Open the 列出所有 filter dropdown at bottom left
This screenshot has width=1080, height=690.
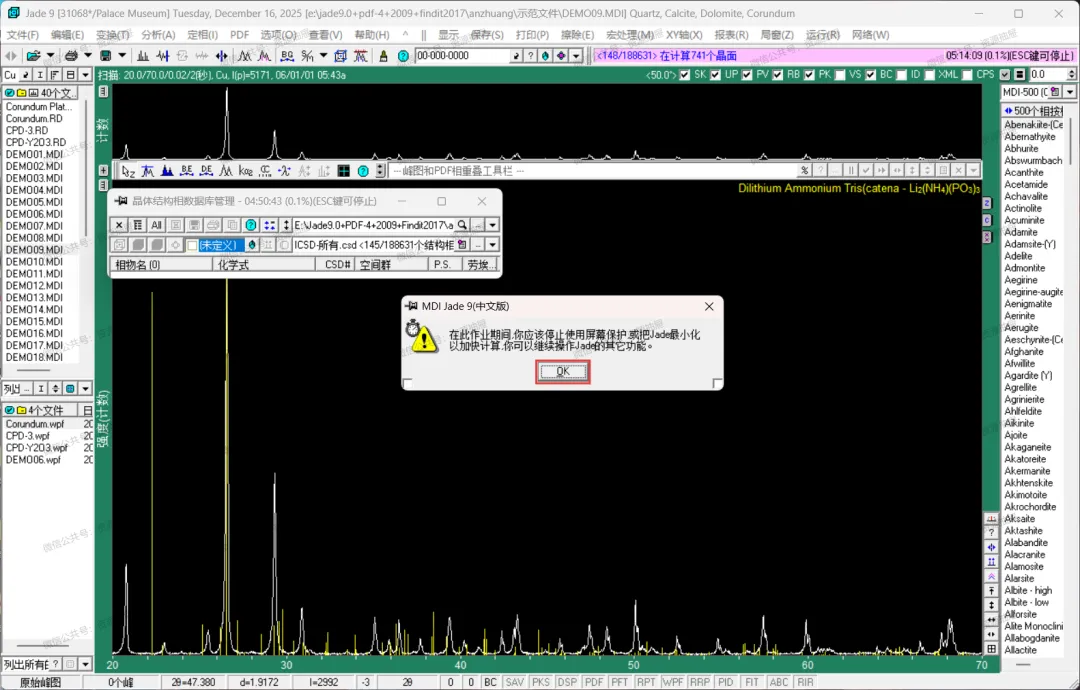coord(85,665)
